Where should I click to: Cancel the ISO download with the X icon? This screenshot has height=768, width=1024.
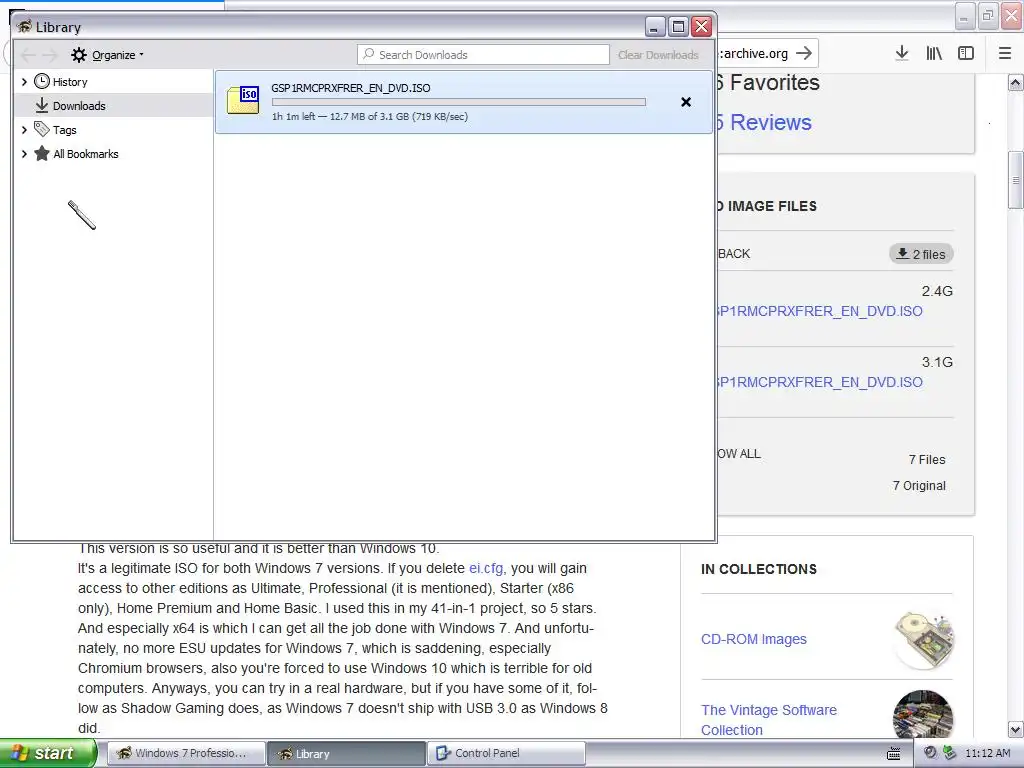[686, 102]
